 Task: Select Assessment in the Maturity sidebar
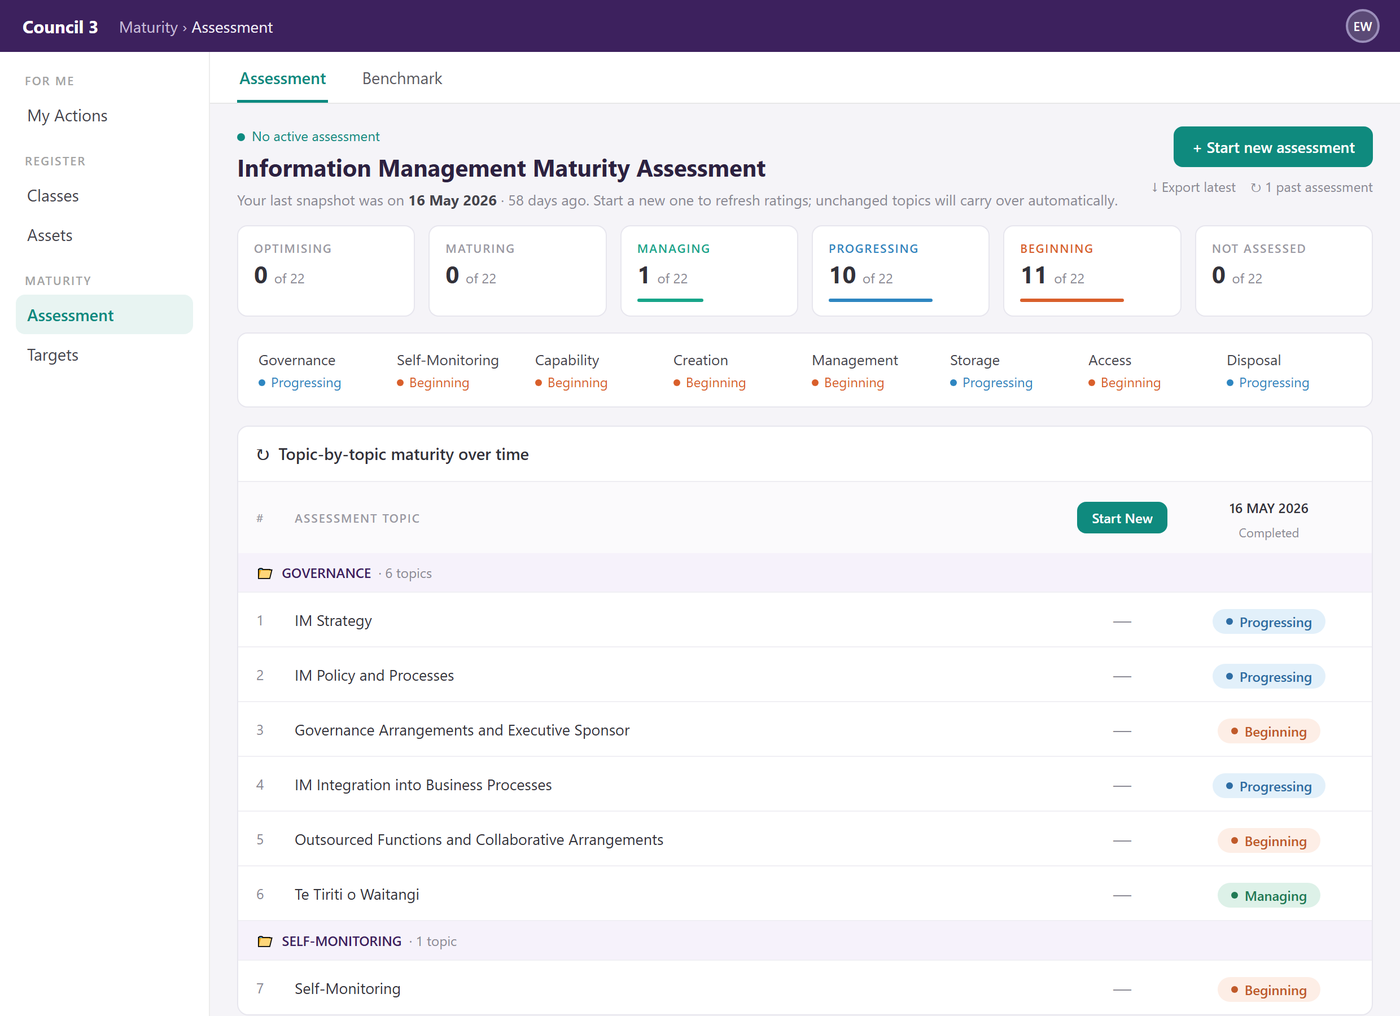(104, 315)
